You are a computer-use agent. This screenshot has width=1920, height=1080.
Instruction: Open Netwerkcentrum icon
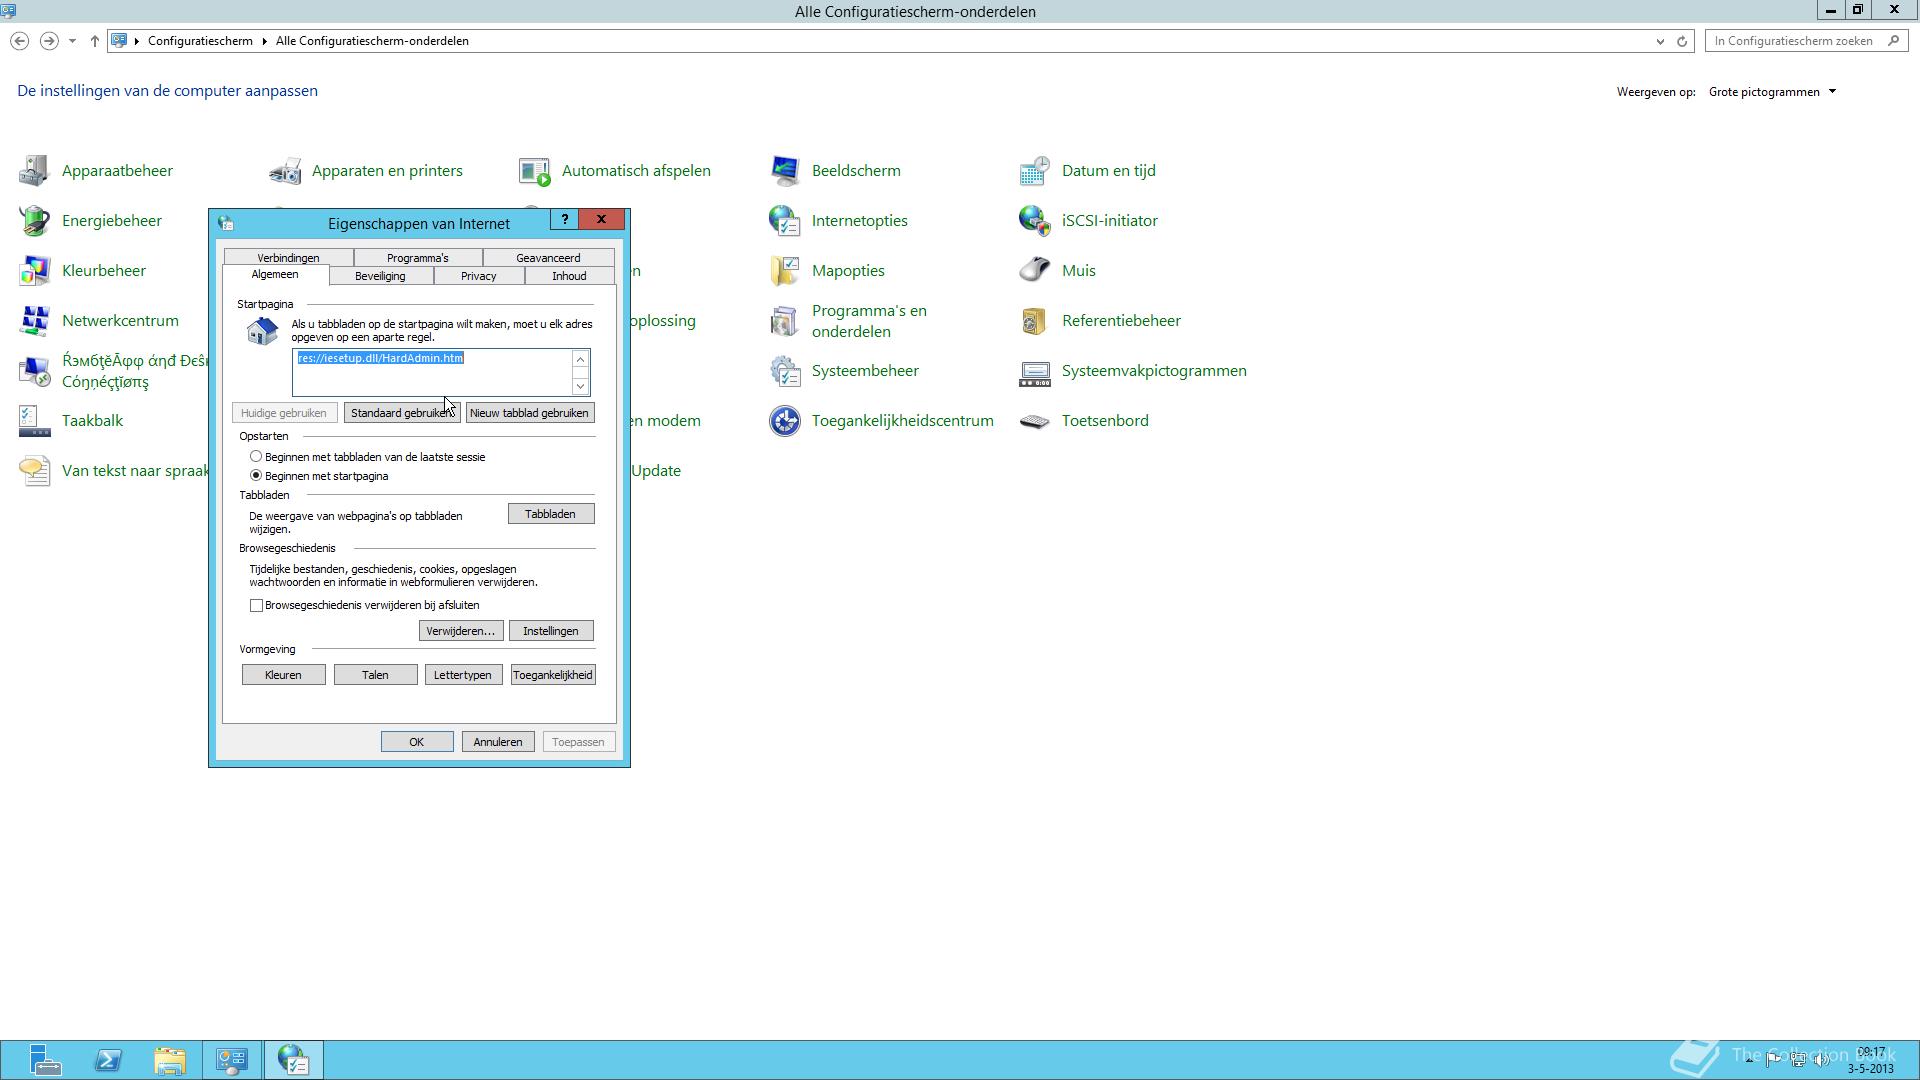point(34,321)
